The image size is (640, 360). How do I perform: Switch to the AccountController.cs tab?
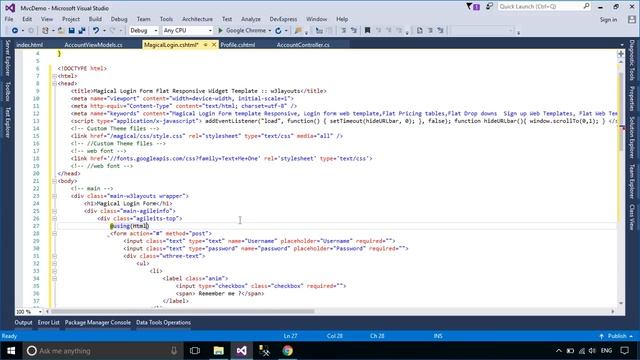click(x=303, y=45)
